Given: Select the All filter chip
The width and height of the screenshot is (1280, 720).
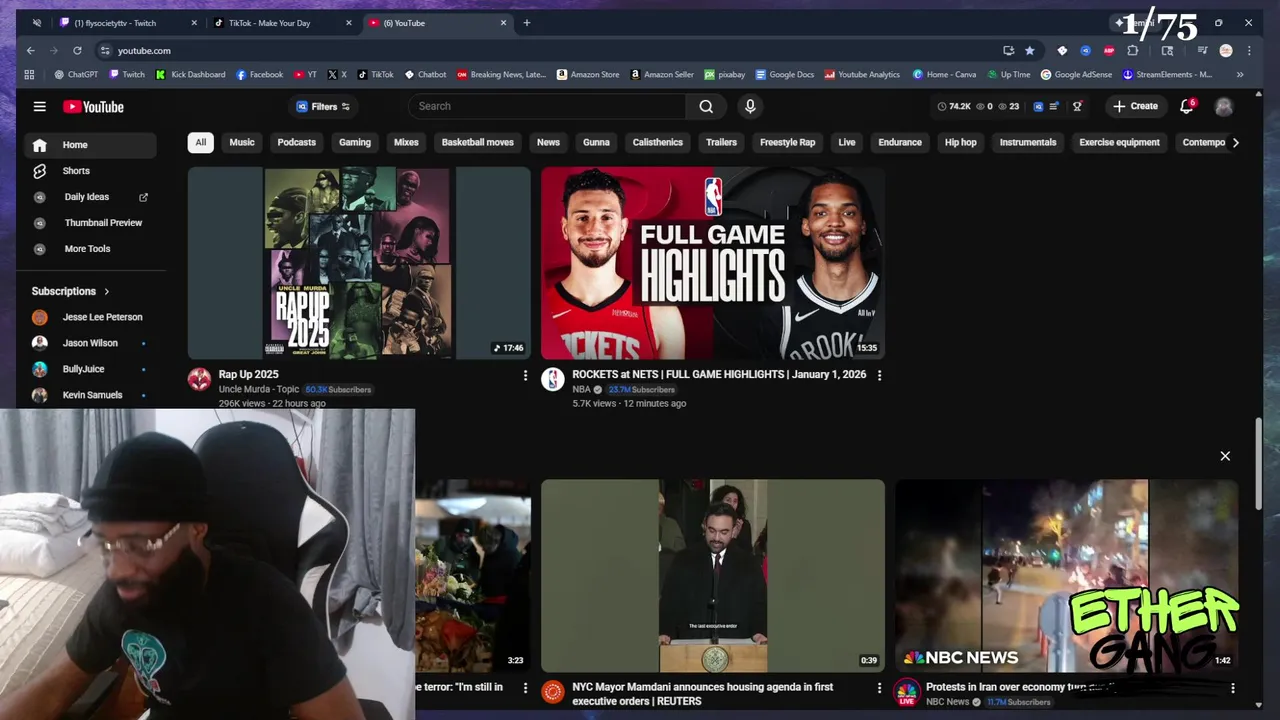Looking at the screenshot, I should click(x=200, y=142).
